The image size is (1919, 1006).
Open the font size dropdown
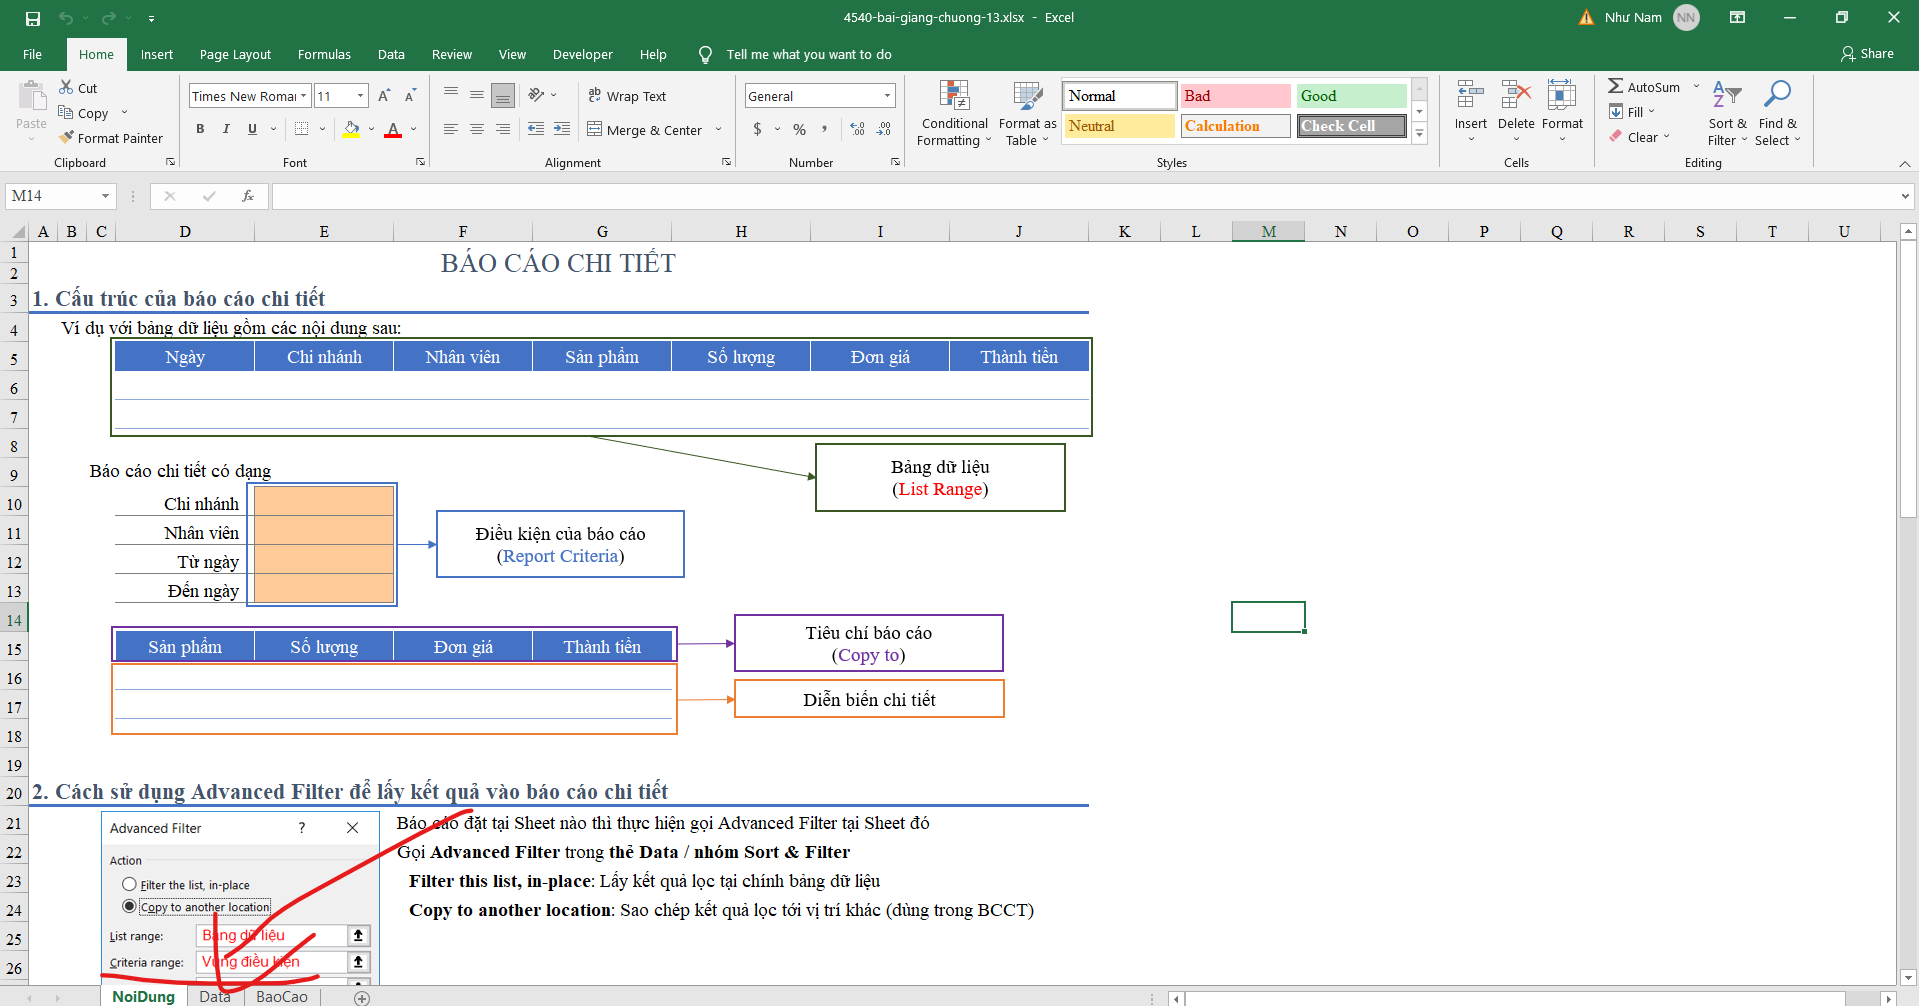[361, 96]
